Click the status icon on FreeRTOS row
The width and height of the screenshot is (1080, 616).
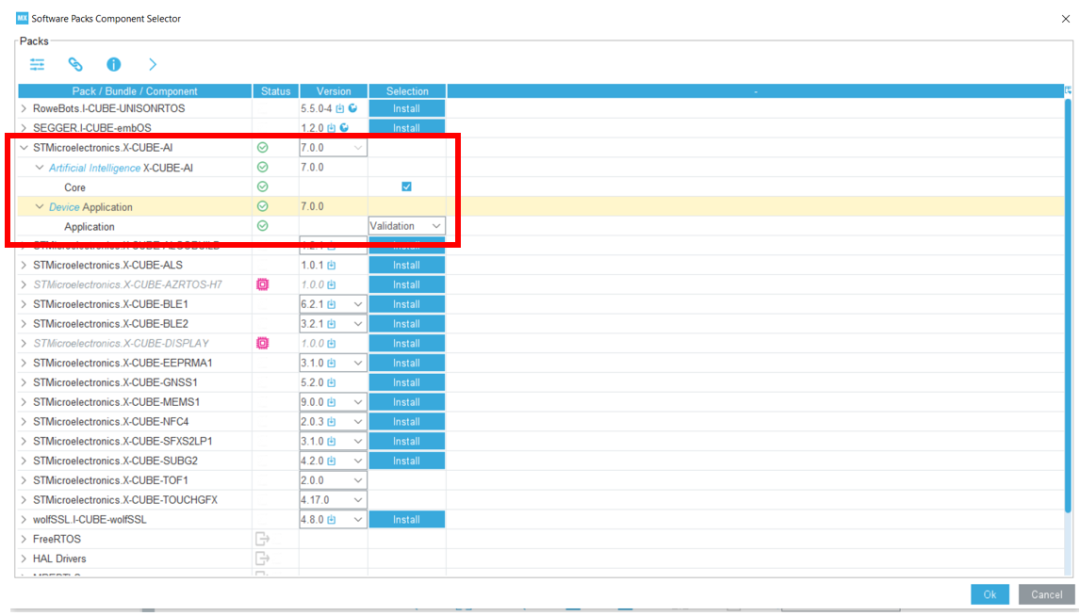(262, 539)
